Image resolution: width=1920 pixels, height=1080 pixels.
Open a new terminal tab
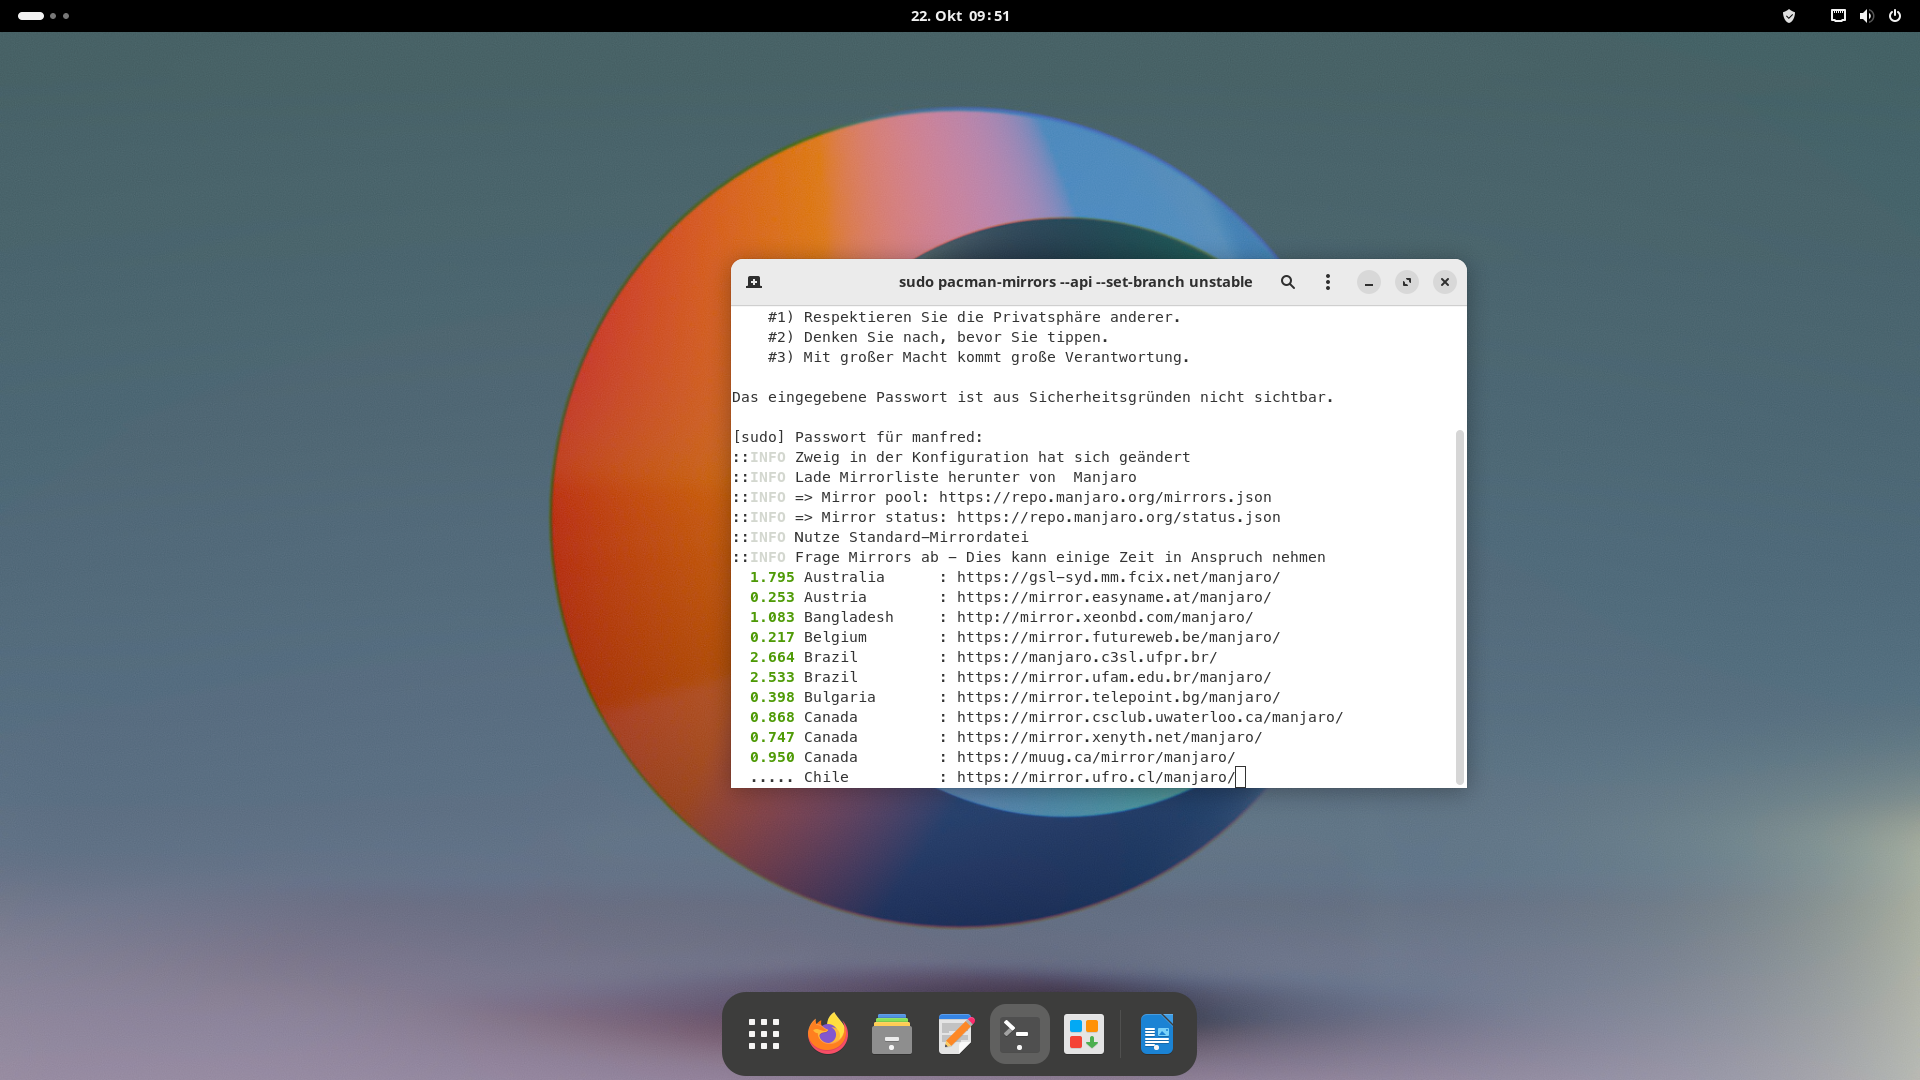[x=754, y=282]
